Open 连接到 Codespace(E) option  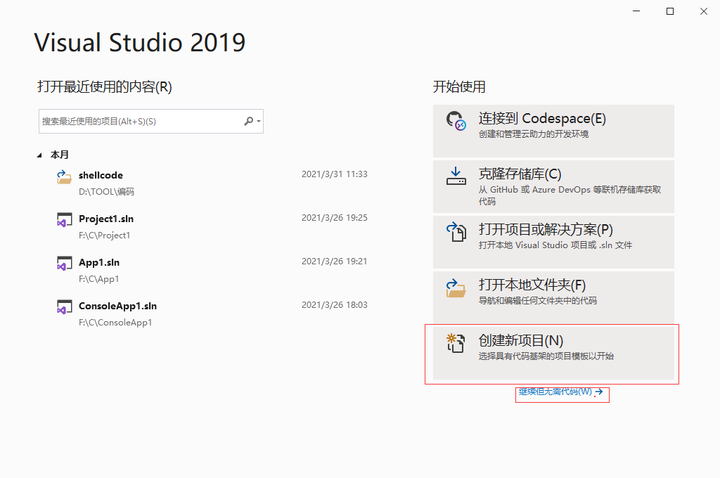pyautogui.click(x=553, y=131)
